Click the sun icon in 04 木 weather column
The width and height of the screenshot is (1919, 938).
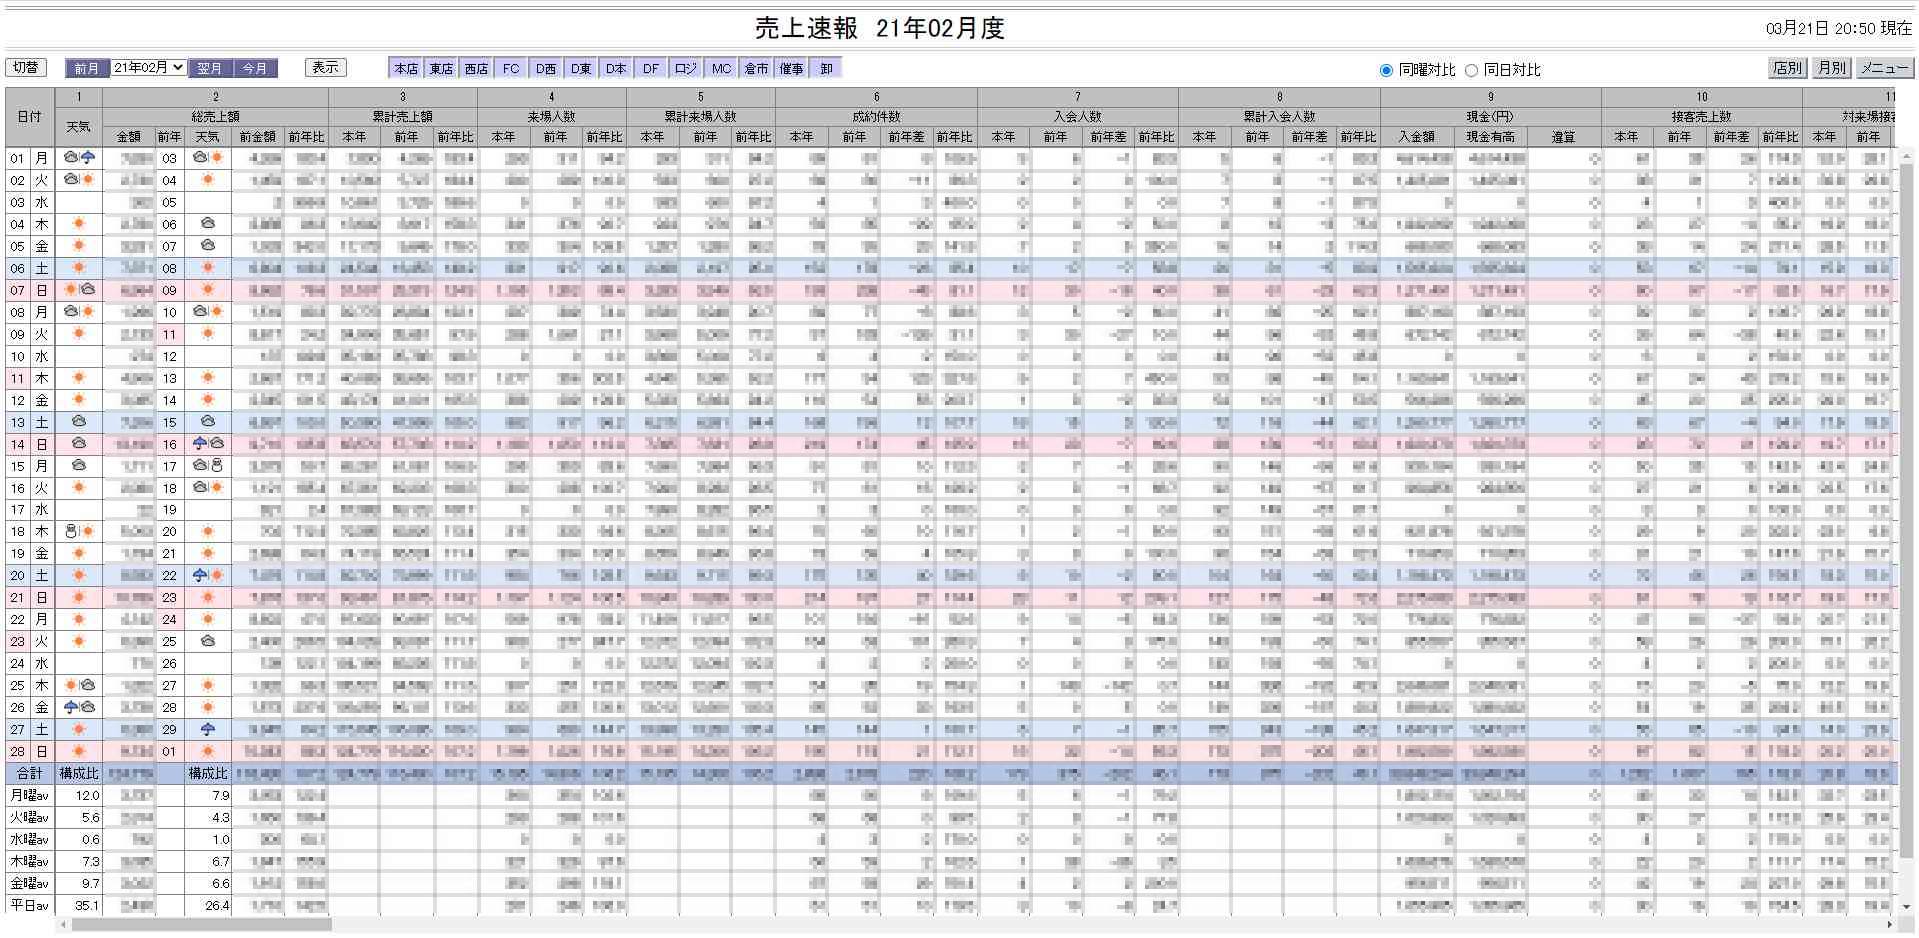[78, 224]
